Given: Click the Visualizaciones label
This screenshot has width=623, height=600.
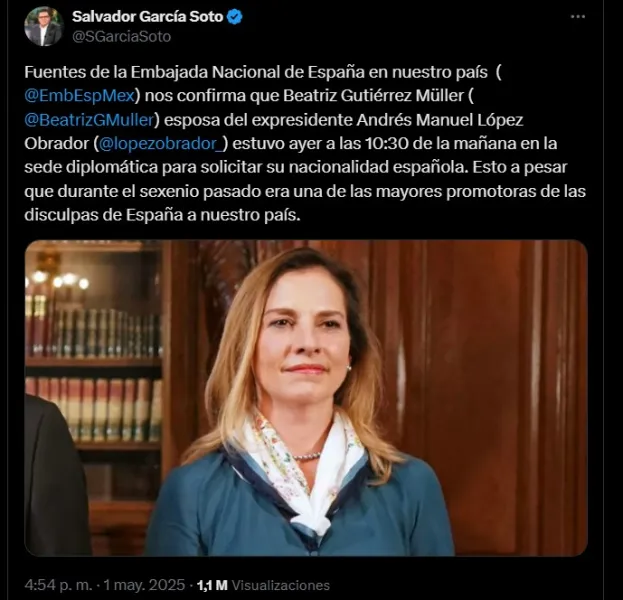Looking at the screenshot, I should coord(281,585).
